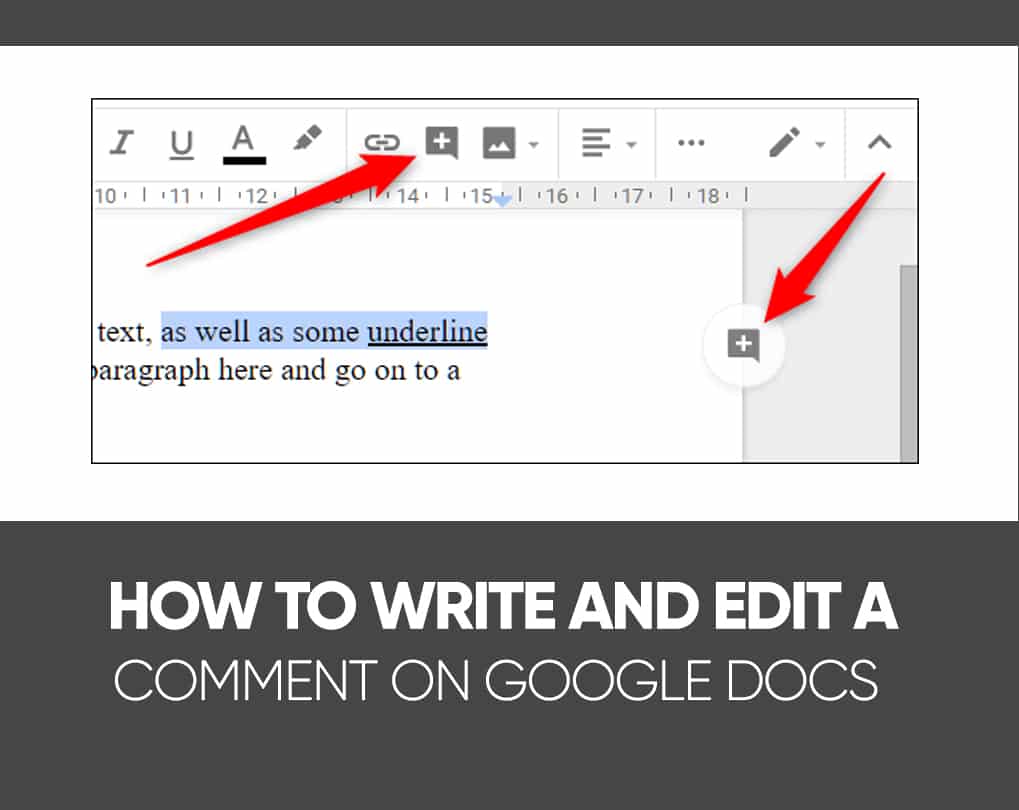Click the floating add comment button

tap(743, 345)
